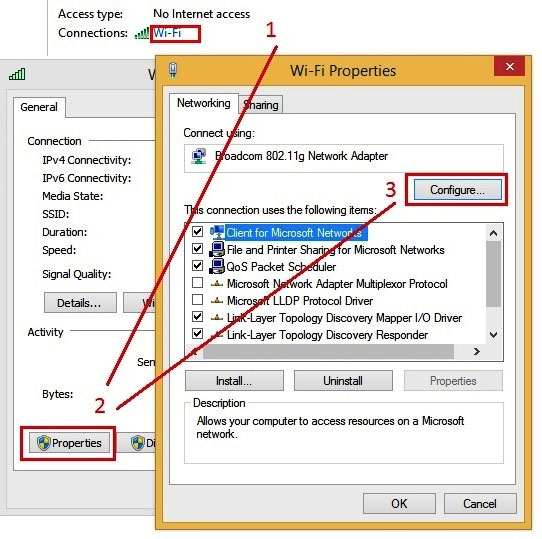Click the File and Printer Sharing icon
The height and width of the screenshot is (539, 542).
(217, 249)
